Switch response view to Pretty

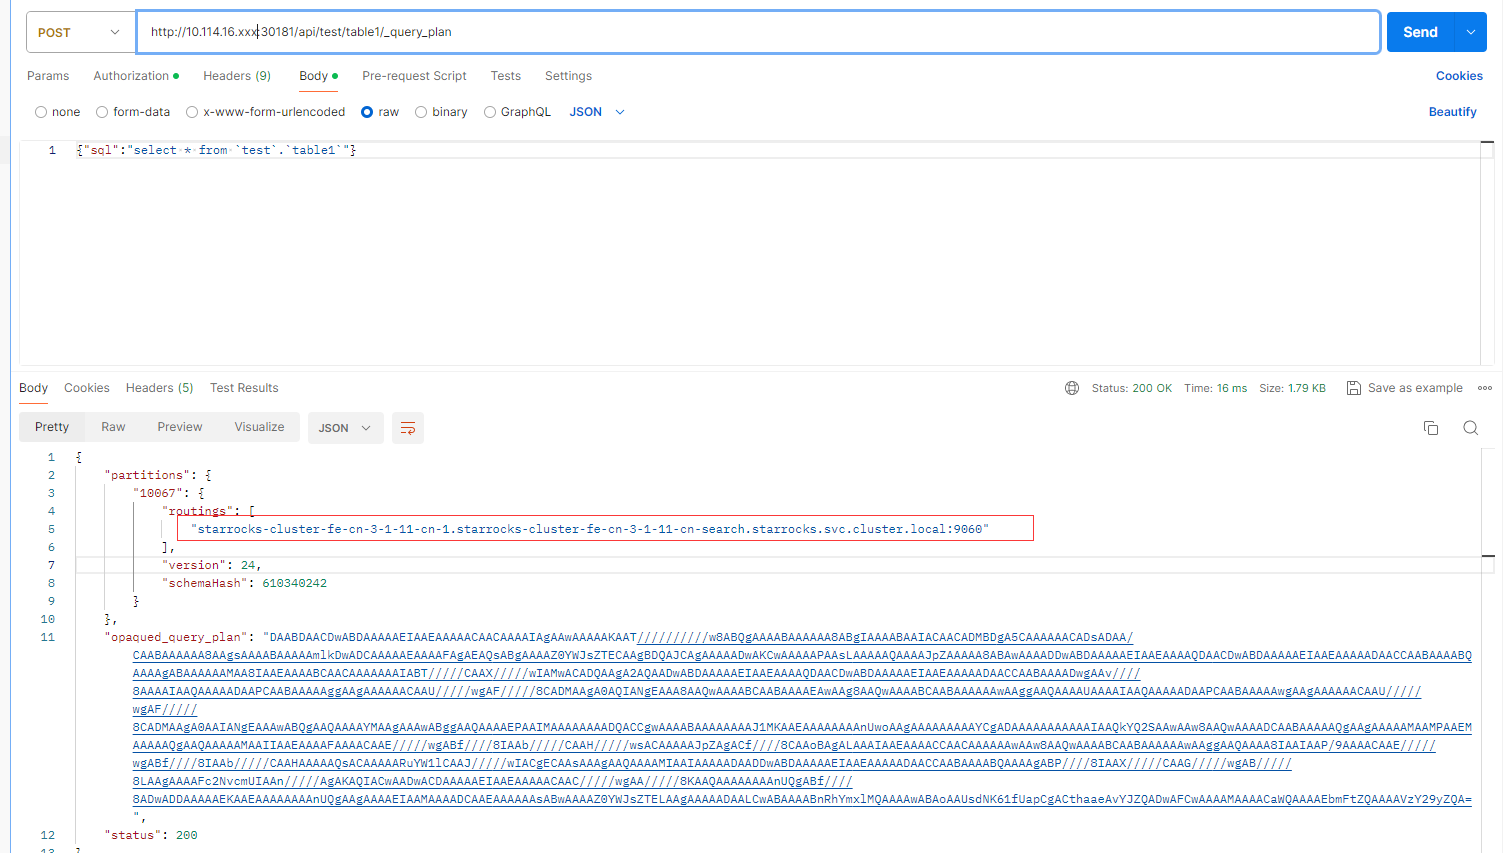pos(52,427)
